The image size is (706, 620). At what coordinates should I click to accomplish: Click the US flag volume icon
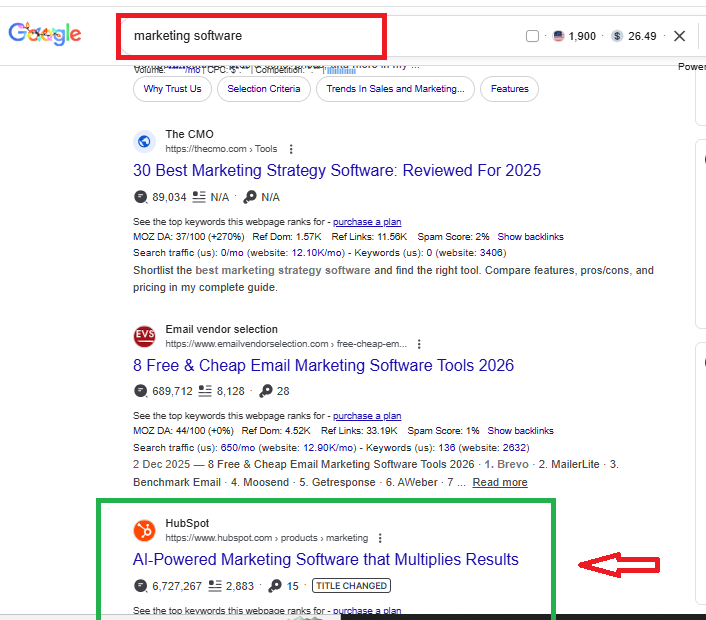[558, 36]
